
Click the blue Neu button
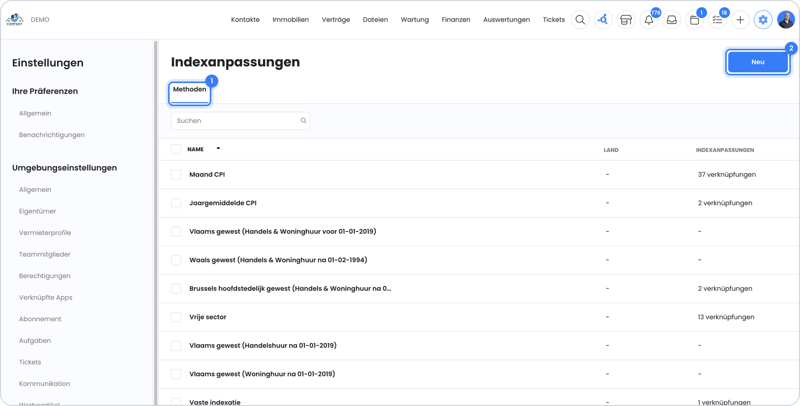[x=758, y=62]
